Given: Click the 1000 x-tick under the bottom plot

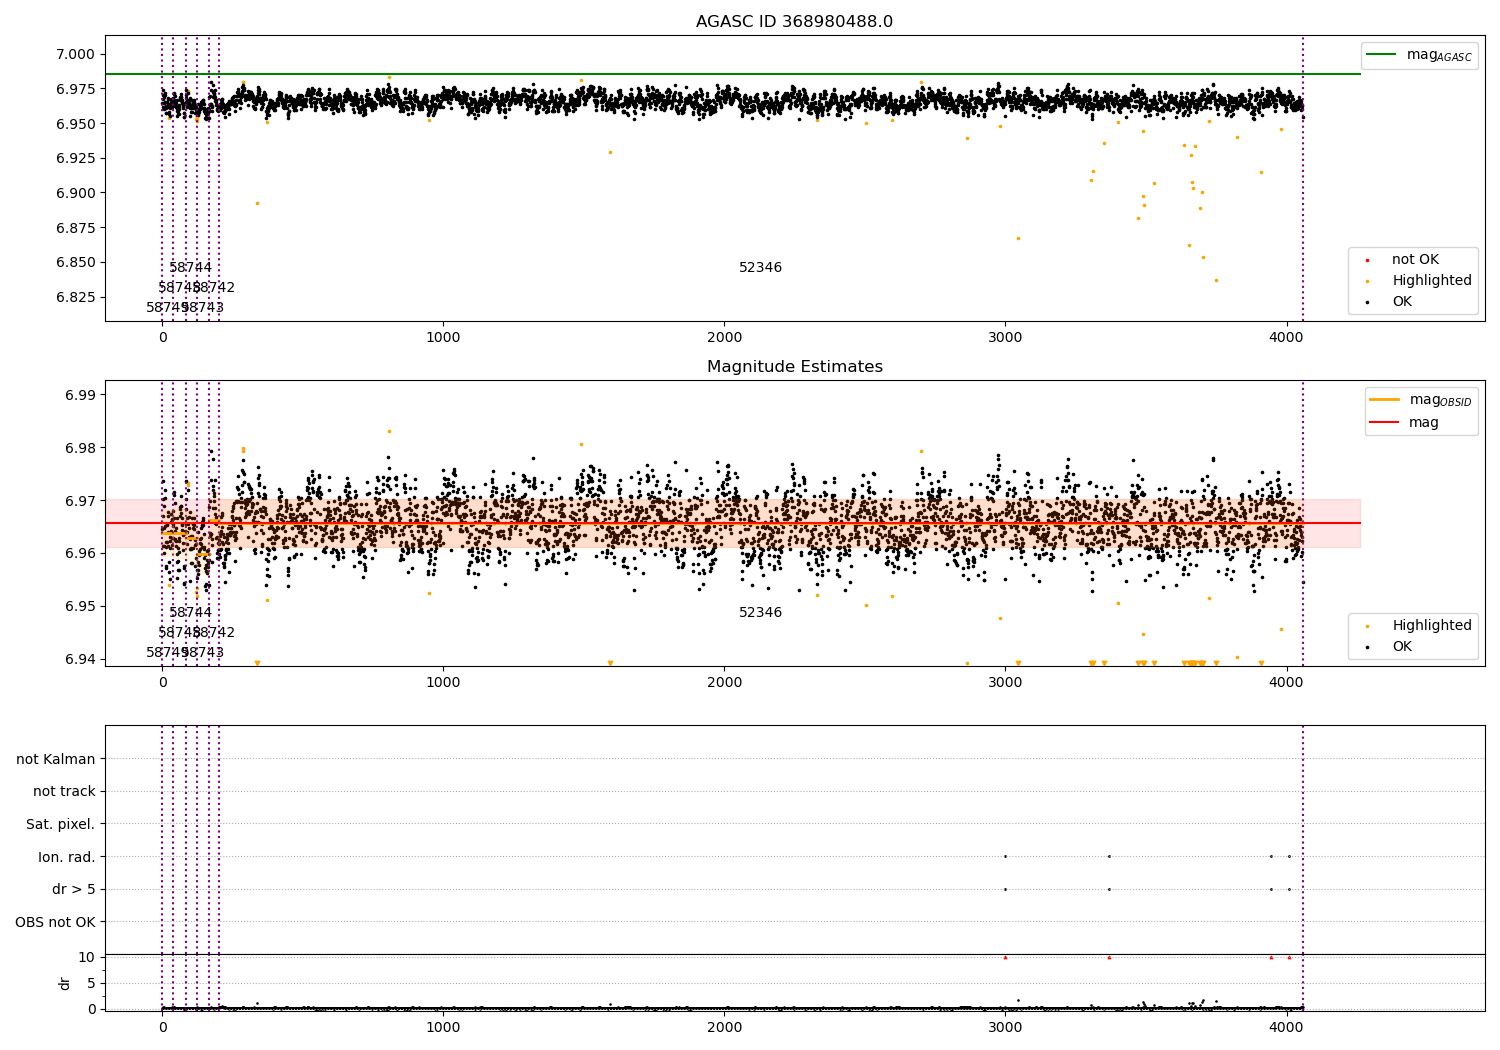Looking at the screenshot, I should tap(443, 1027).
